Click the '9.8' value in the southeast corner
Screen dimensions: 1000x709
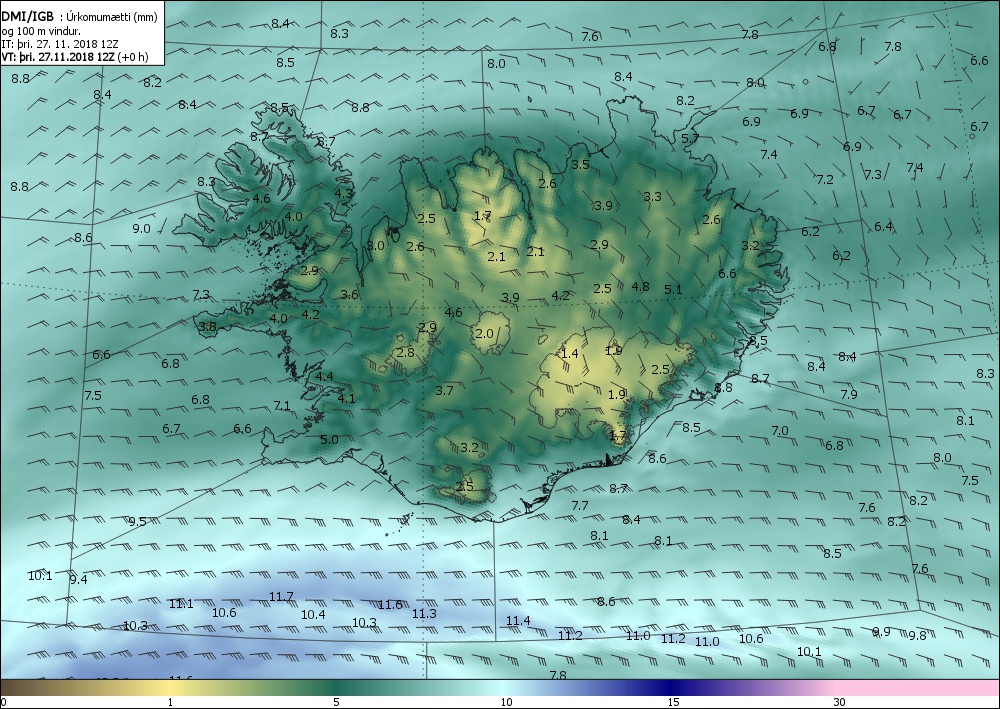[918, 635]
